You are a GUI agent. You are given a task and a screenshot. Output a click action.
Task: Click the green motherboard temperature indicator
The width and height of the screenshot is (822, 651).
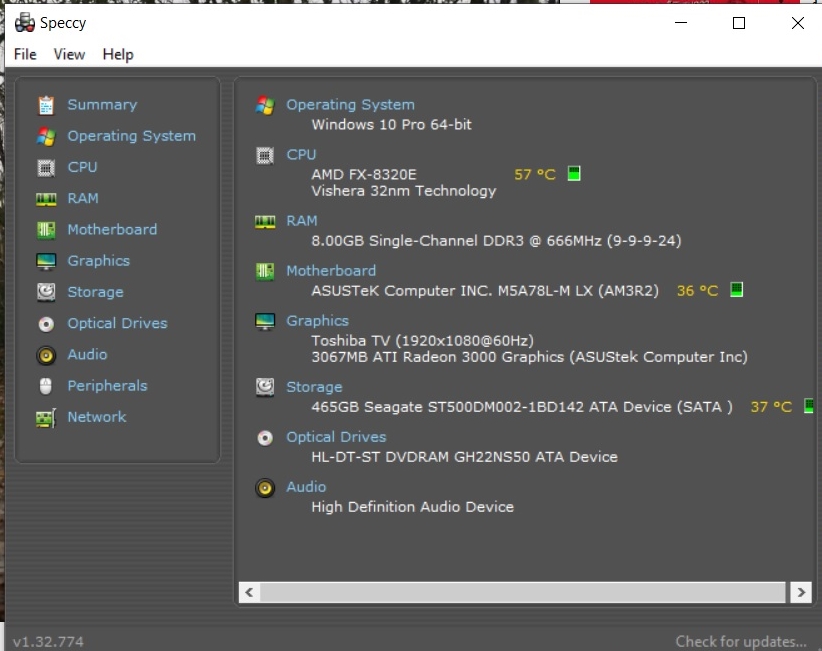click(x=737, y=289)
